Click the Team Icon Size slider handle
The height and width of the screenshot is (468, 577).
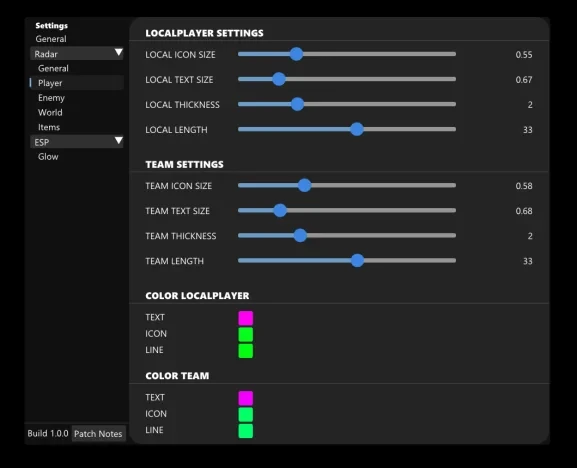click(304, 185)
